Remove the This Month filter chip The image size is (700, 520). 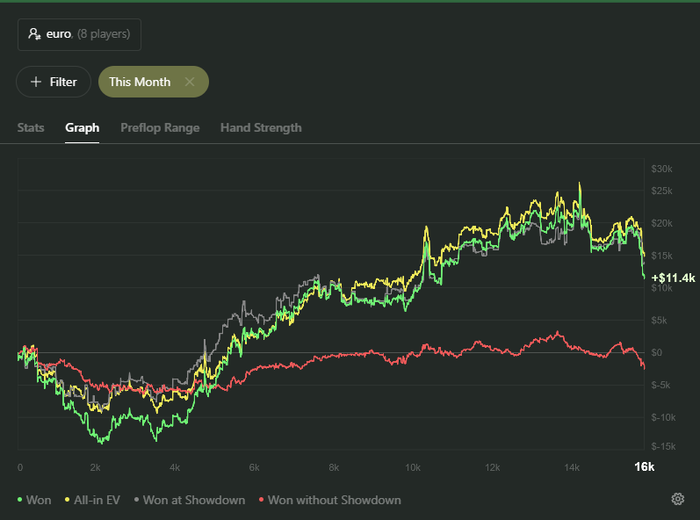(x=190, y=82)
